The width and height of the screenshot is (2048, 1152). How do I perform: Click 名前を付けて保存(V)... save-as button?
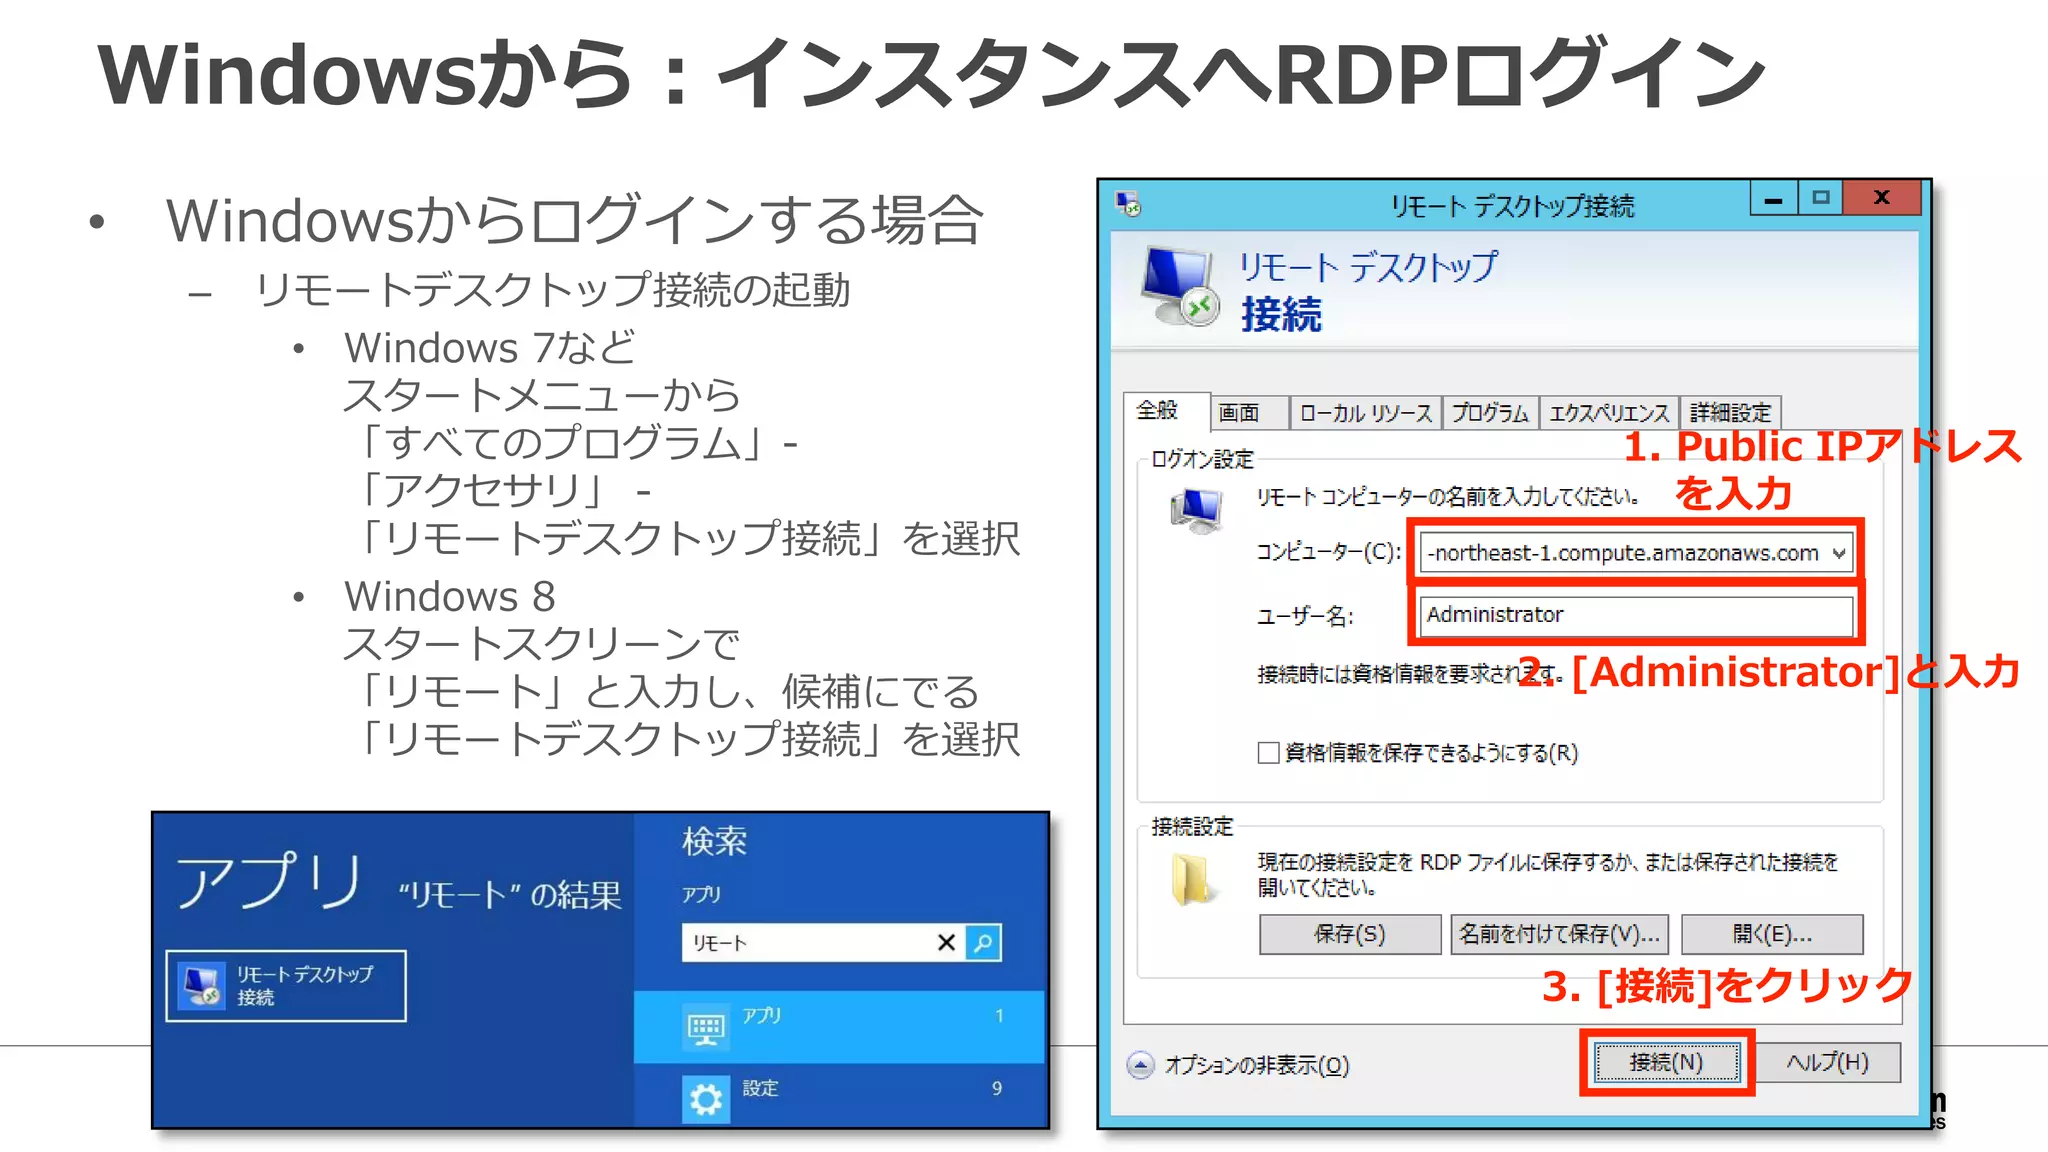pos(1559,934)
